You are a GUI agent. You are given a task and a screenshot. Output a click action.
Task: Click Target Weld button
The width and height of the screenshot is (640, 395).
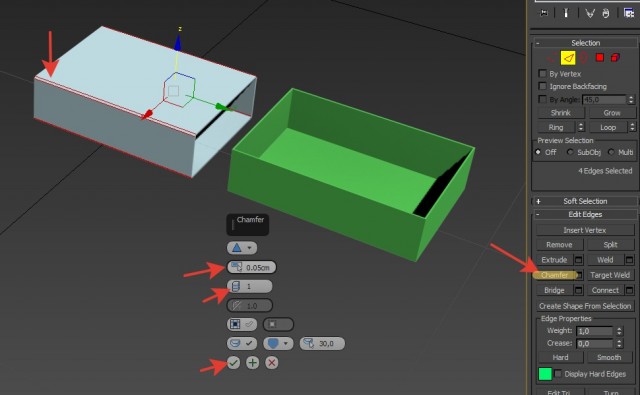tap(610, 275)
